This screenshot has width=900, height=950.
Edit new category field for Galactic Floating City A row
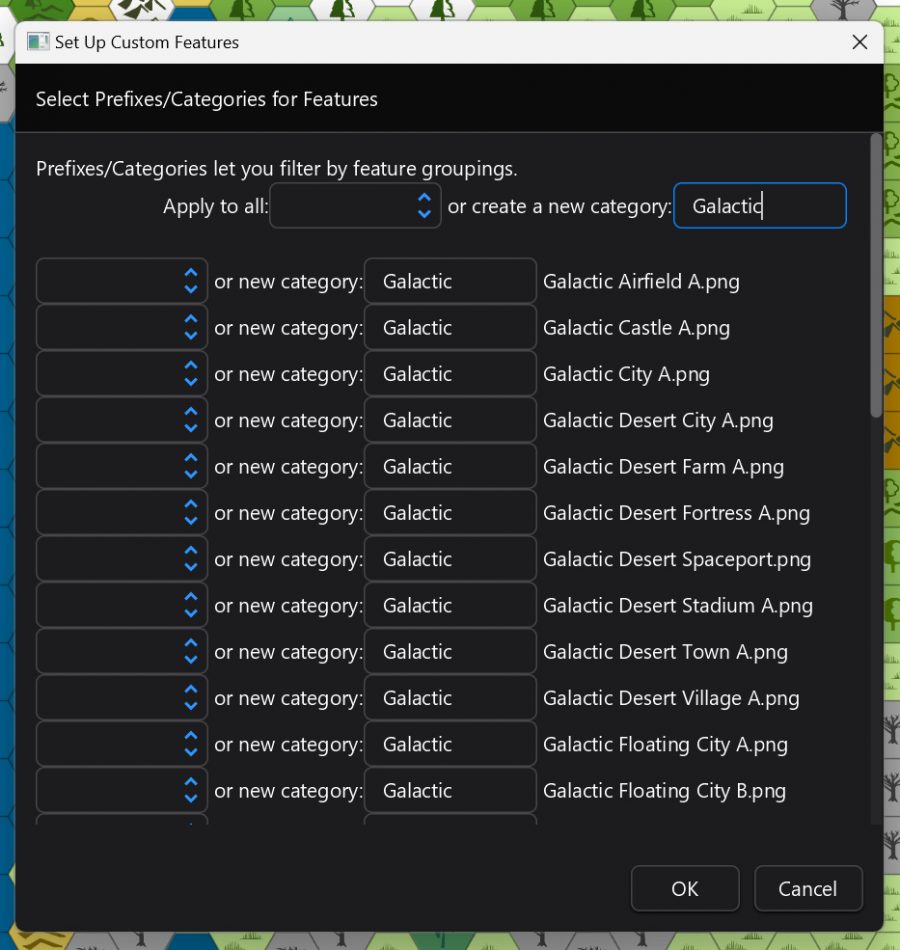coord(449,744)
